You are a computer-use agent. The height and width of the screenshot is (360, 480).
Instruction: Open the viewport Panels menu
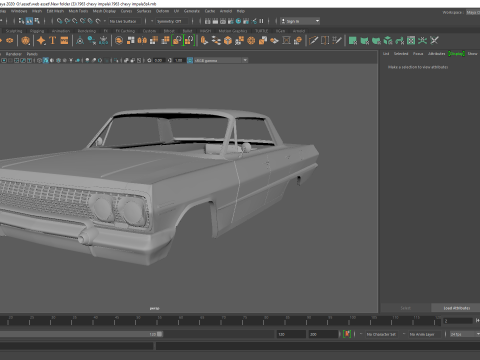point(32,54)
